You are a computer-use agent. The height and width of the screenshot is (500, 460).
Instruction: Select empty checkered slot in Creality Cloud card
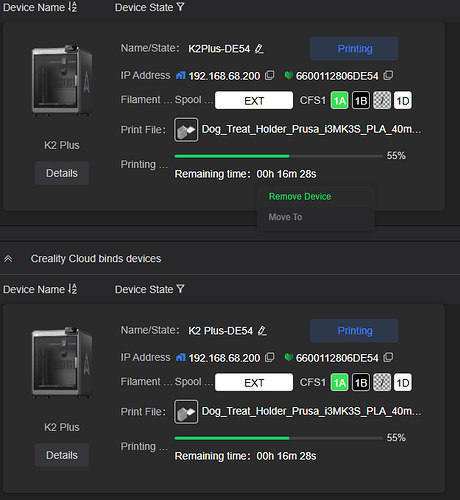click(x=382, y=382)
